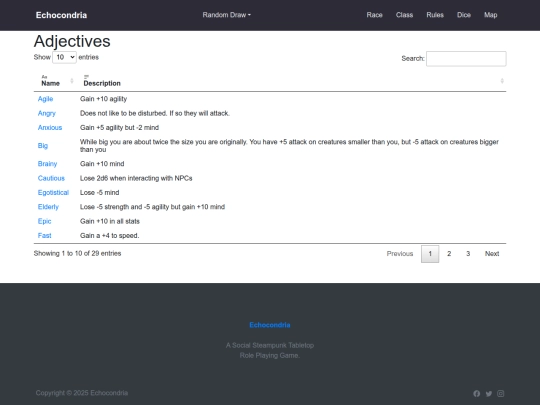Click the 'Gain a +4 to speed.' description

pos(110,236)
